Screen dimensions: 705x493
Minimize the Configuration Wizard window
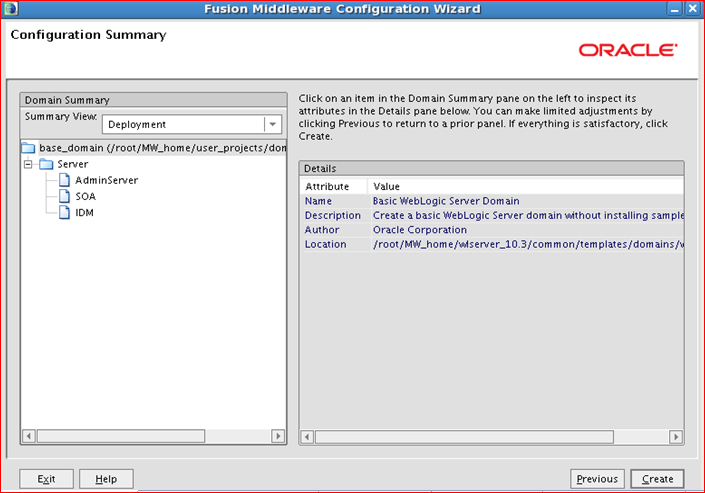[674, 9]
